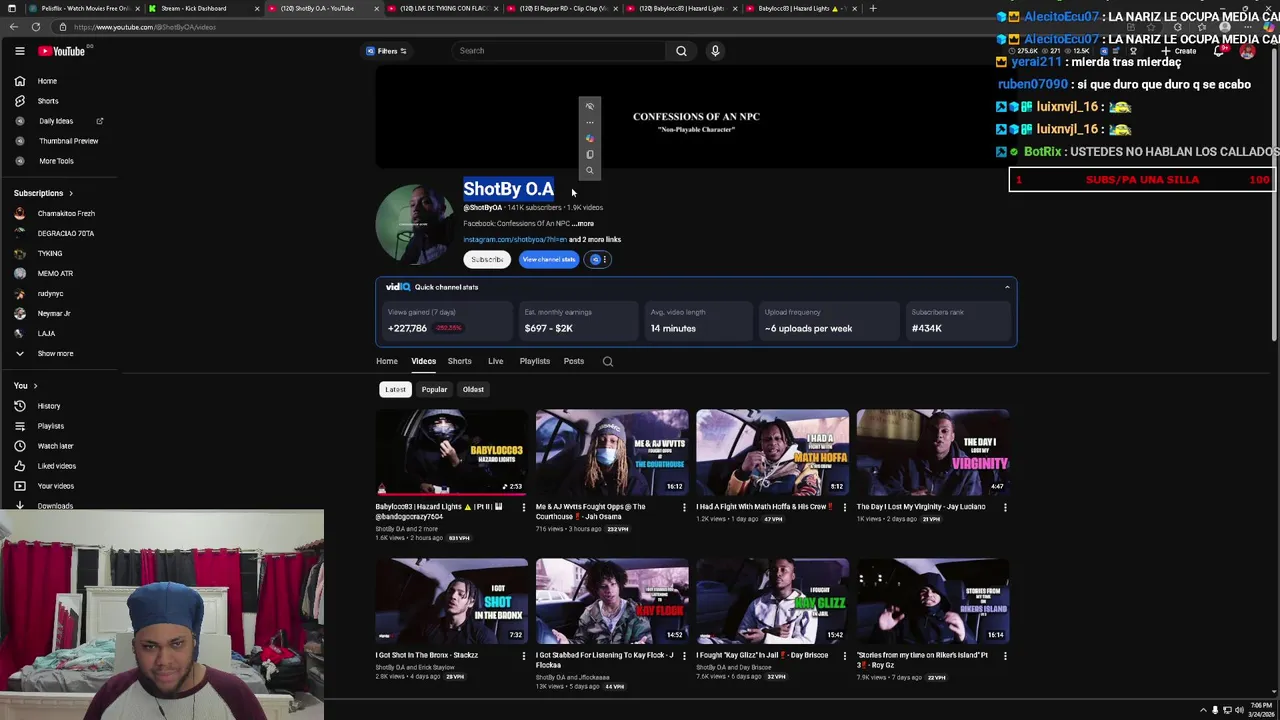Open Playlists in the sidebar
This screenshot has width=1280, height=720.
[x=50, y=426]
